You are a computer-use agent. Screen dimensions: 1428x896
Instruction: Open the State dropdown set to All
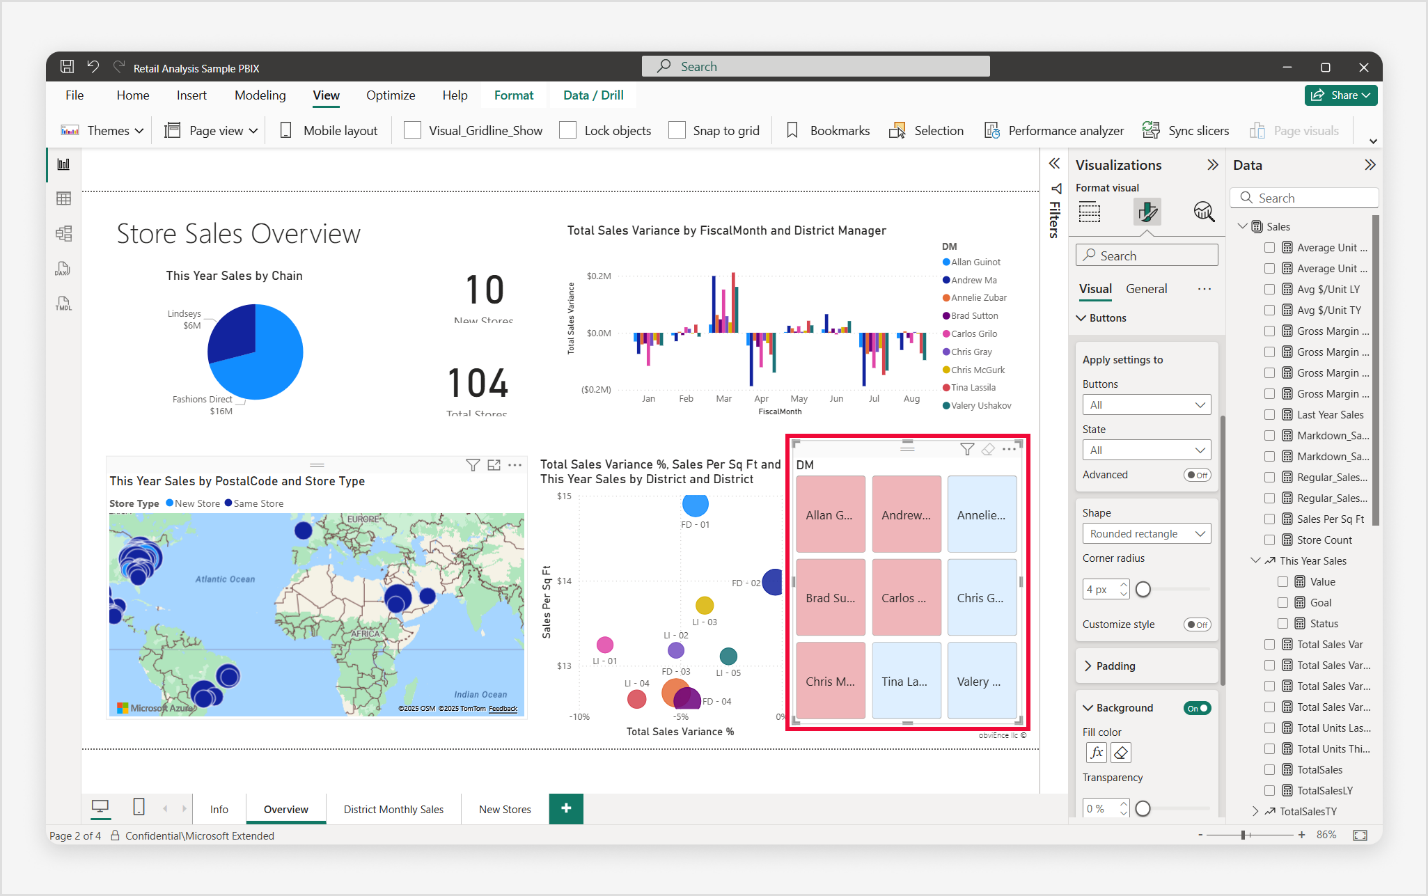coord(1147,450)
